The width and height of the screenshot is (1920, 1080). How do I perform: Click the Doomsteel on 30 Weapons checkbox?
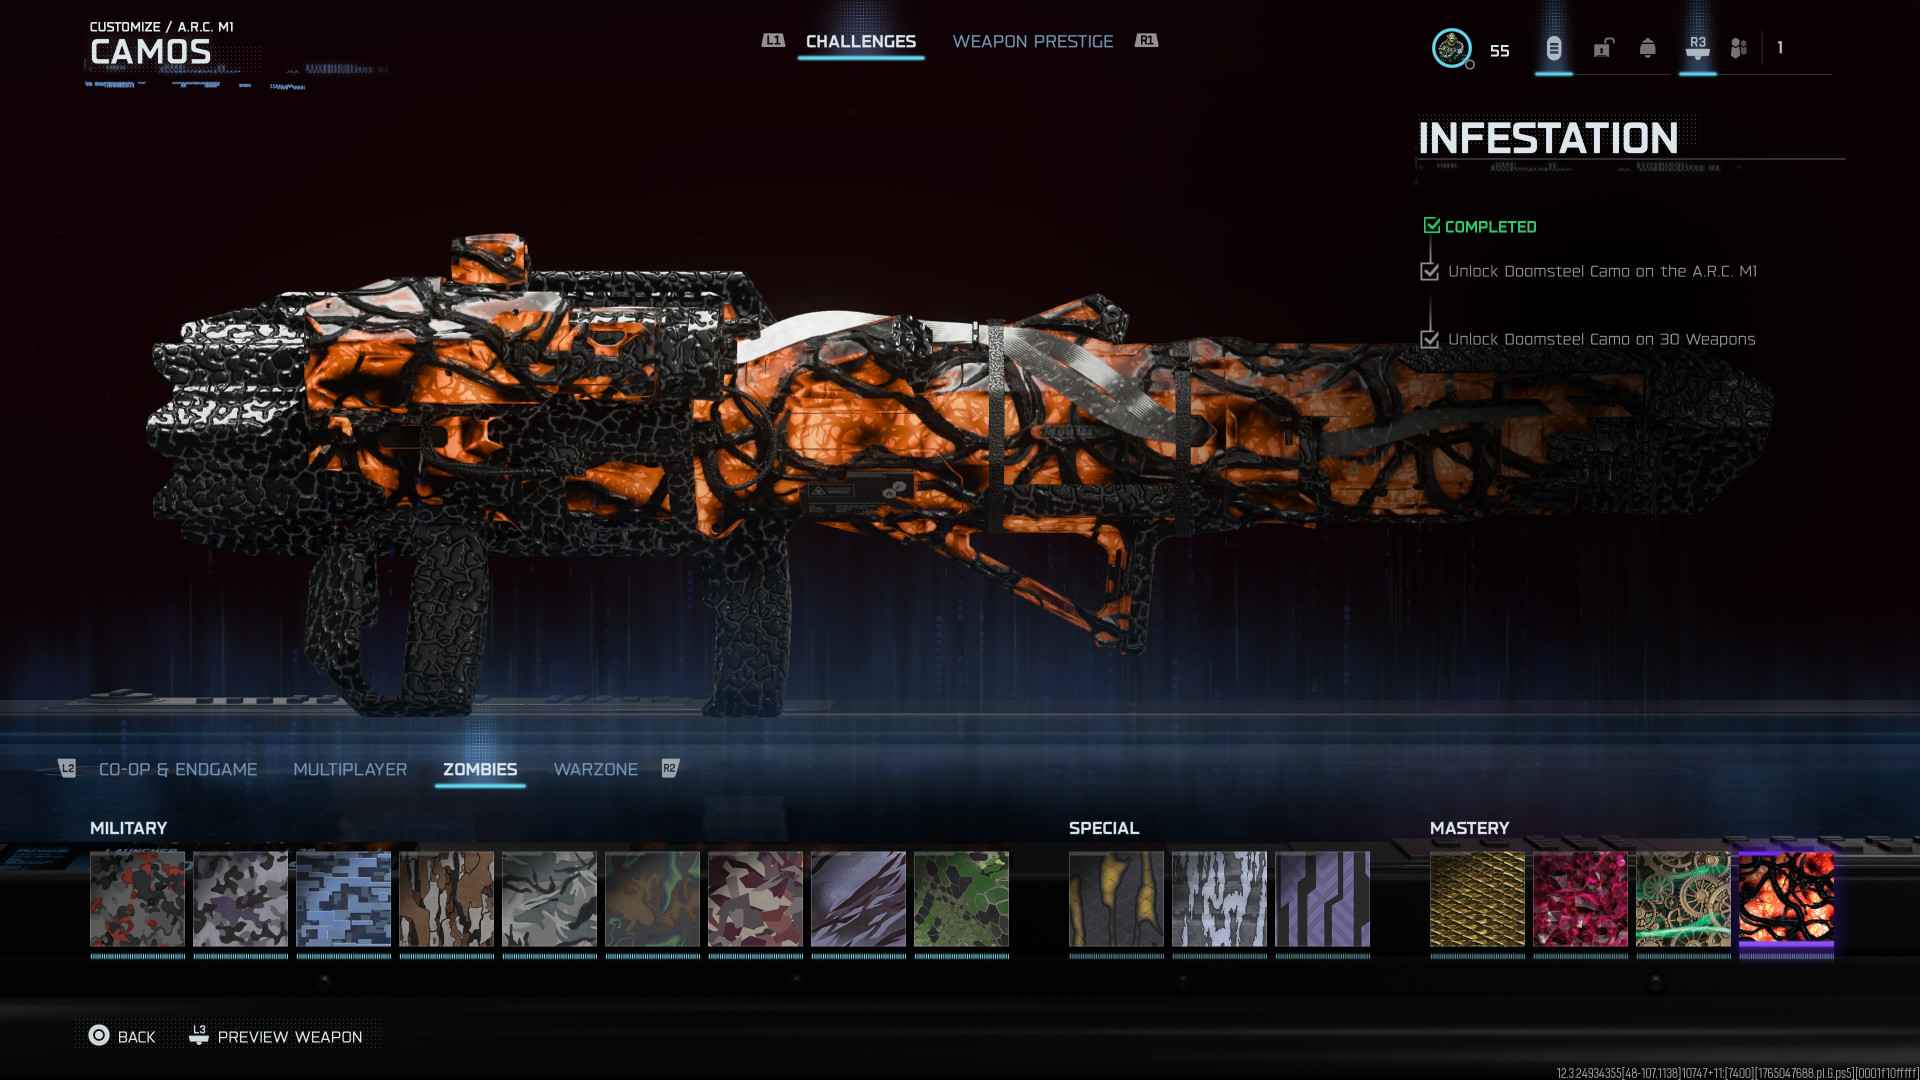tap(1429, 339)
